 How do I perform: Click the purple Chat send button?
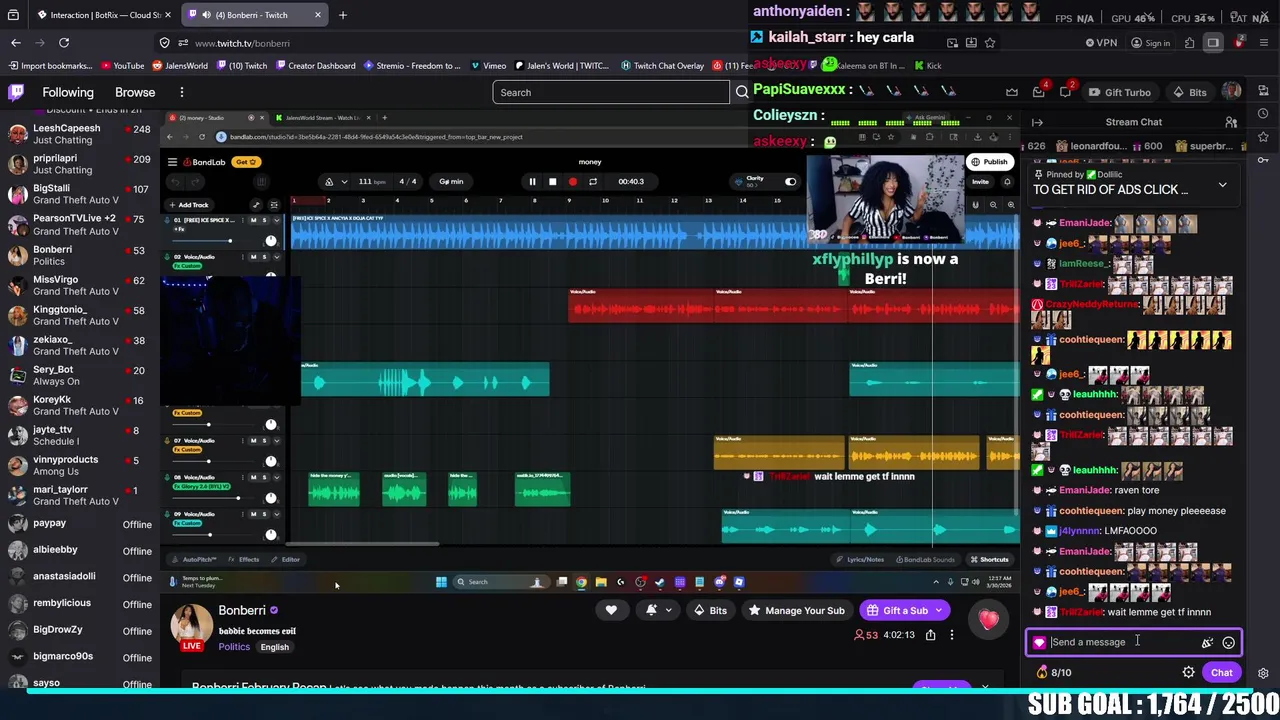tap(1221, 673)
